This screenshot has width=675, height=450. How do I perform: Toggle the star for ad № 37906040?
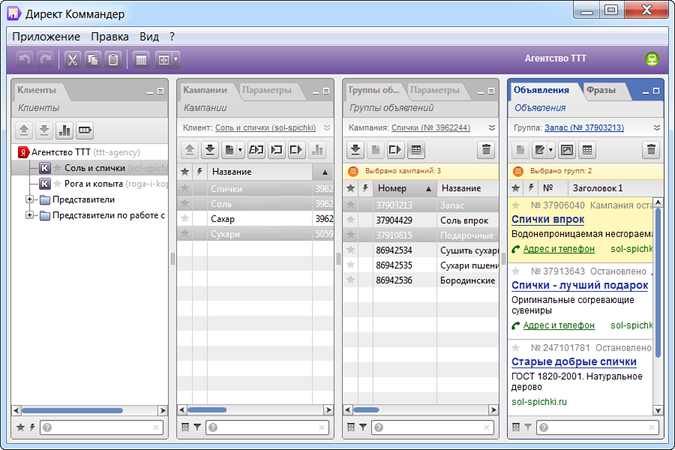coord(516,205)
